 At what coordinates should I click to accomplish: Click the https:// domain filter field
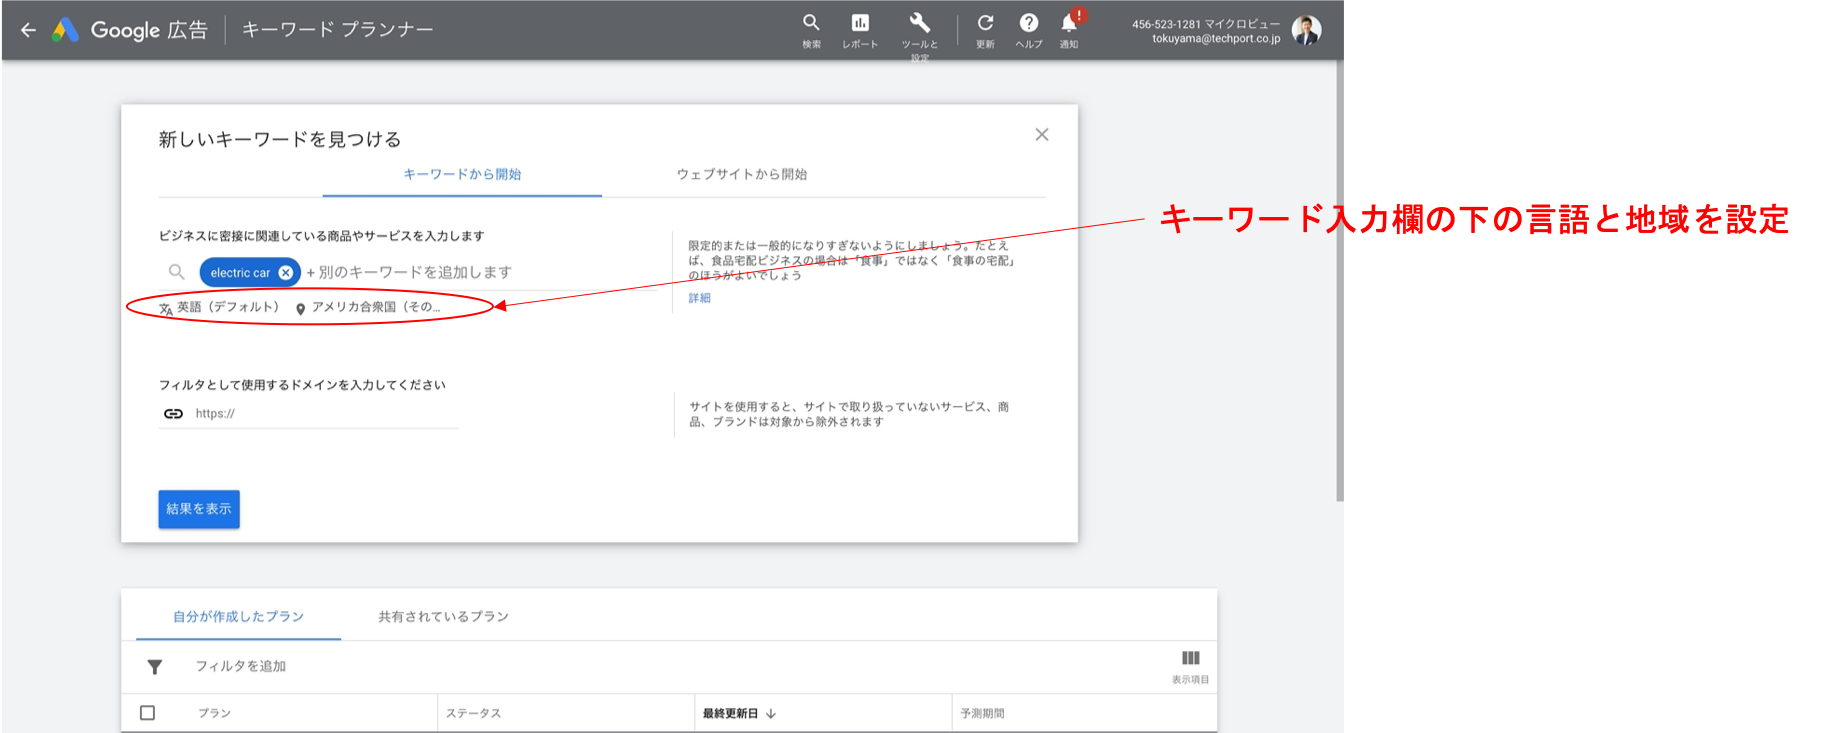(x=325, y=413)
